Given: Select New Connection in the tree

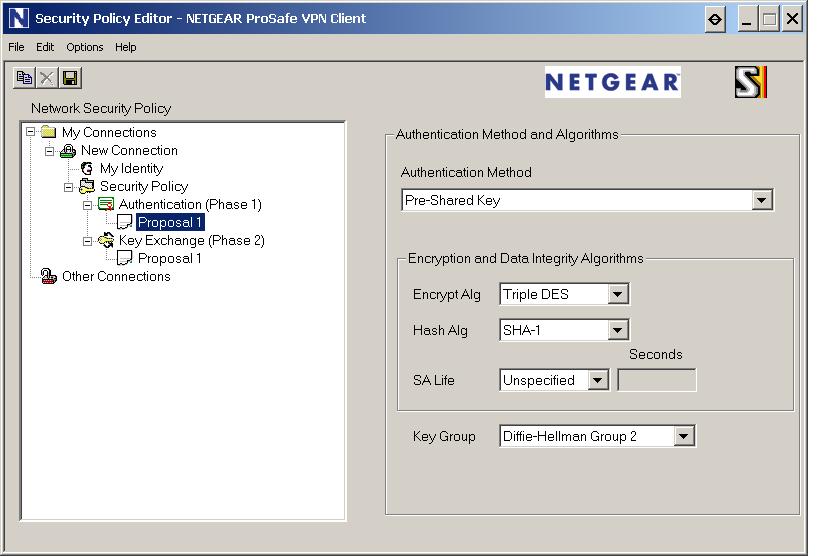Looking at the screenshot, I should pyautogui.click(x=129, y=151).
